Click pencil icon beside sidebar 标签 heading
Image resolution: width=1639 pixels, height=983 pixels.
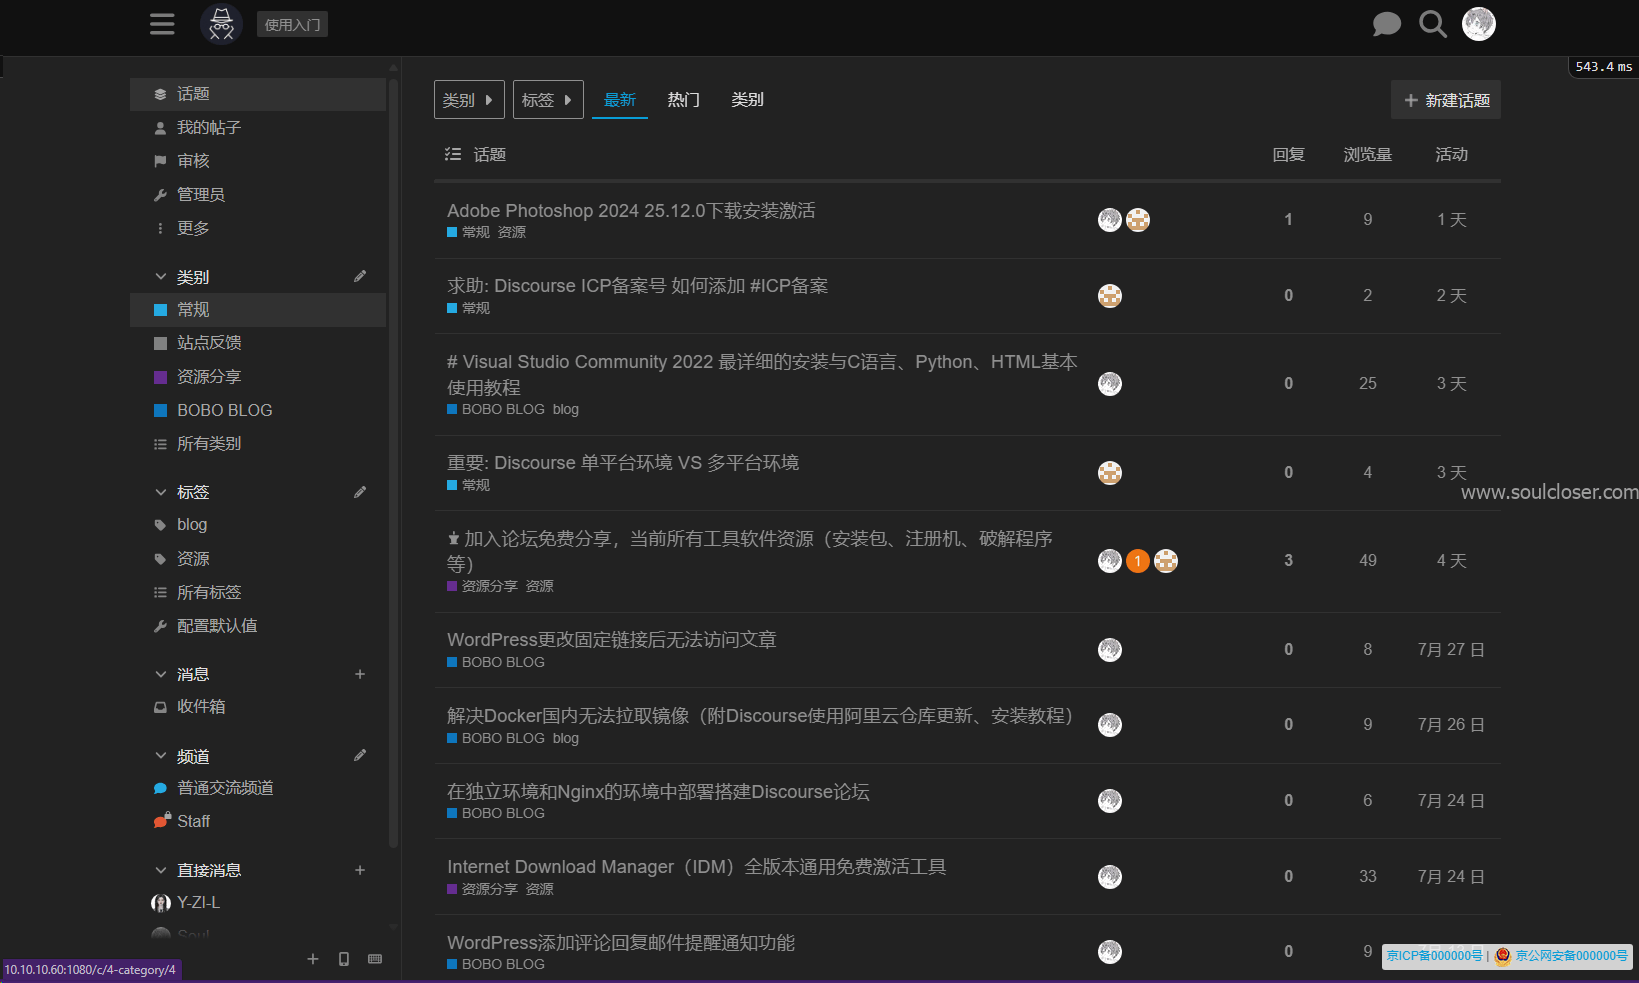[360, 492]
